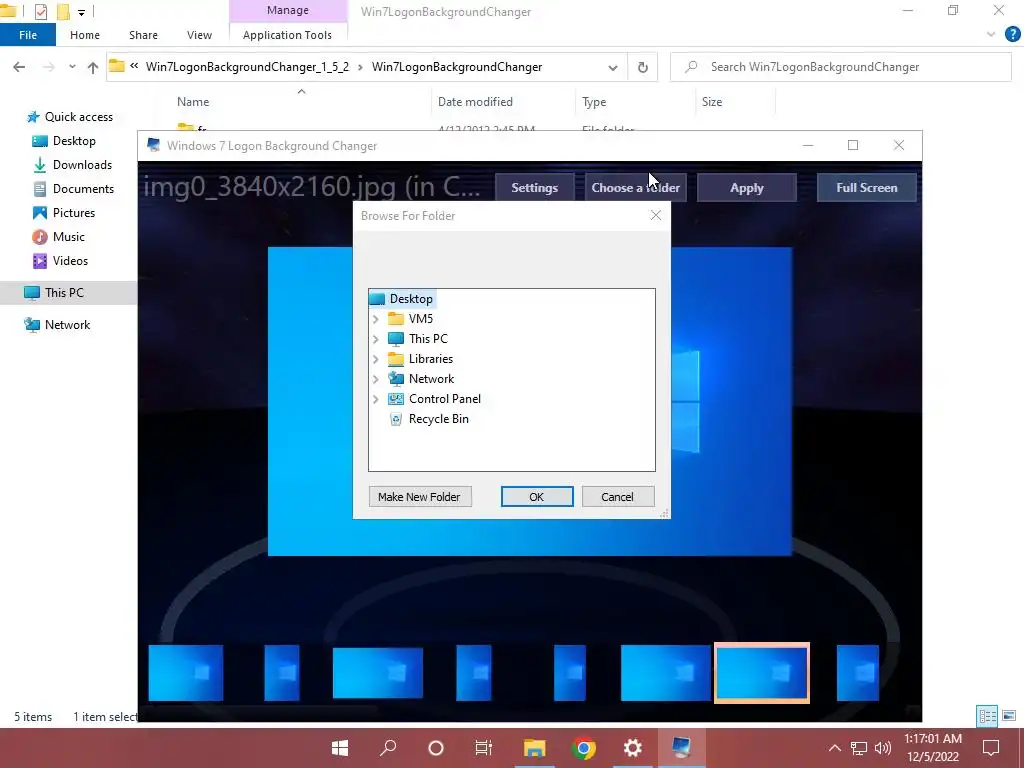Select Recycle Bin in the folder tree

tap(438, 419)
